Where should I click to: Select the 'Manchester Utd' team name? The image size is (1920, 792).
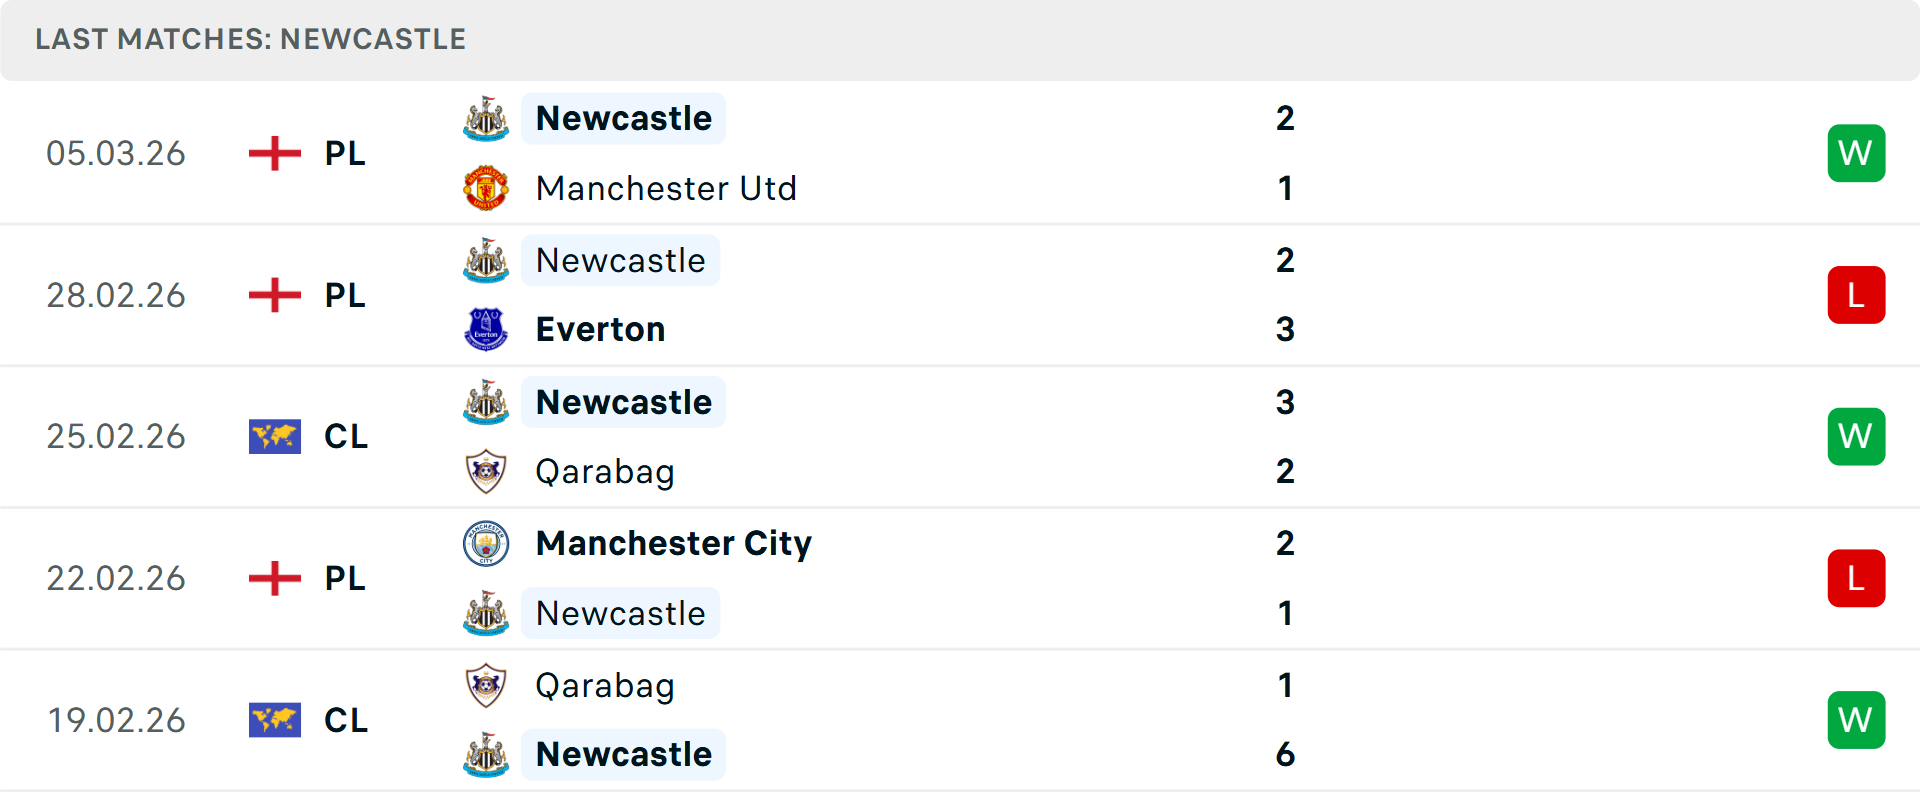pos(666,188)
